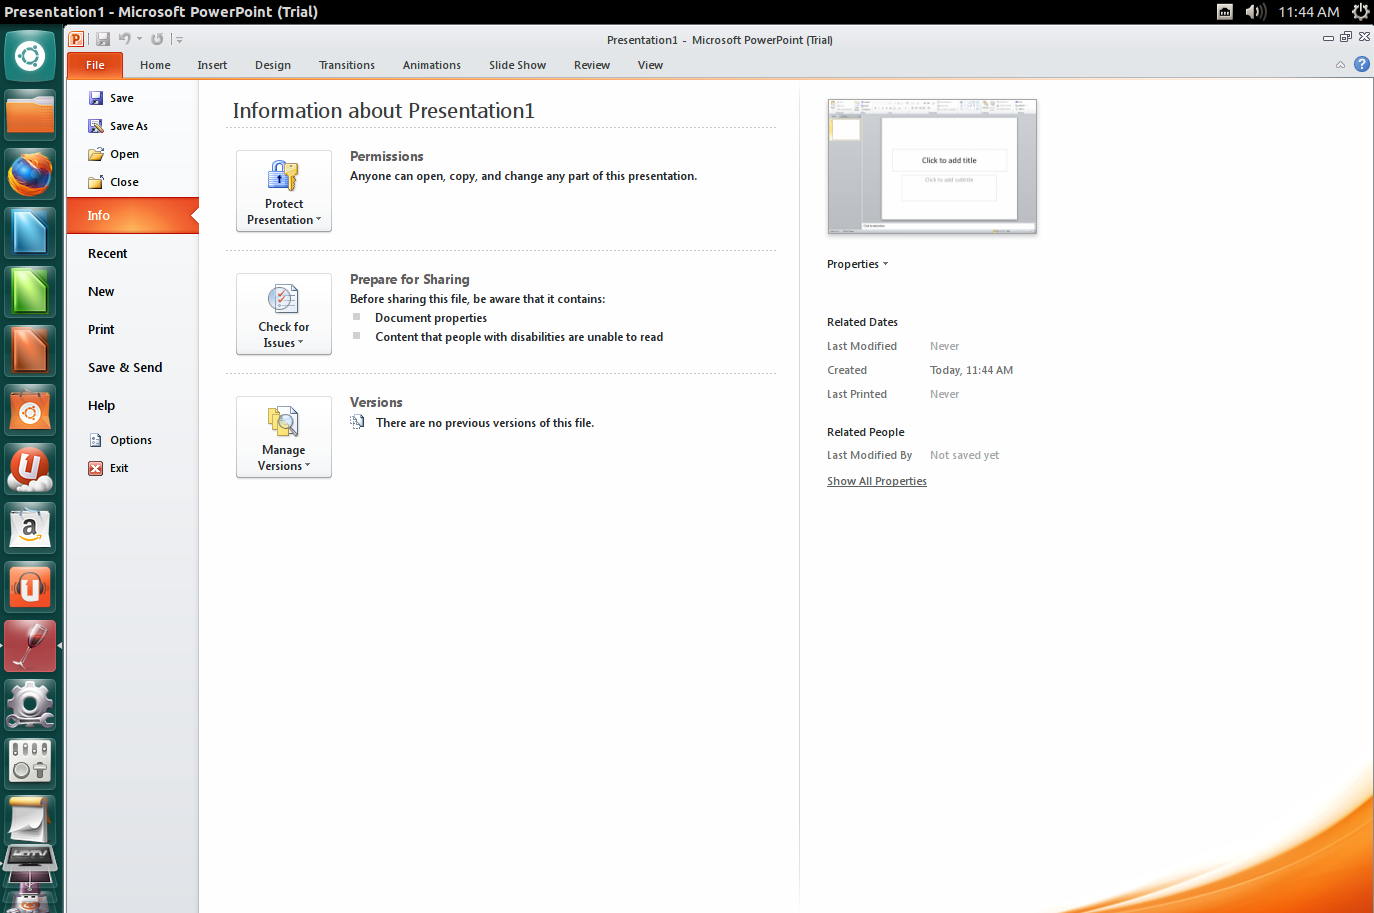Open PowerPoint Options via its gear icon
The height and width of the screenshot is (913, 1374).
point(95,439)
